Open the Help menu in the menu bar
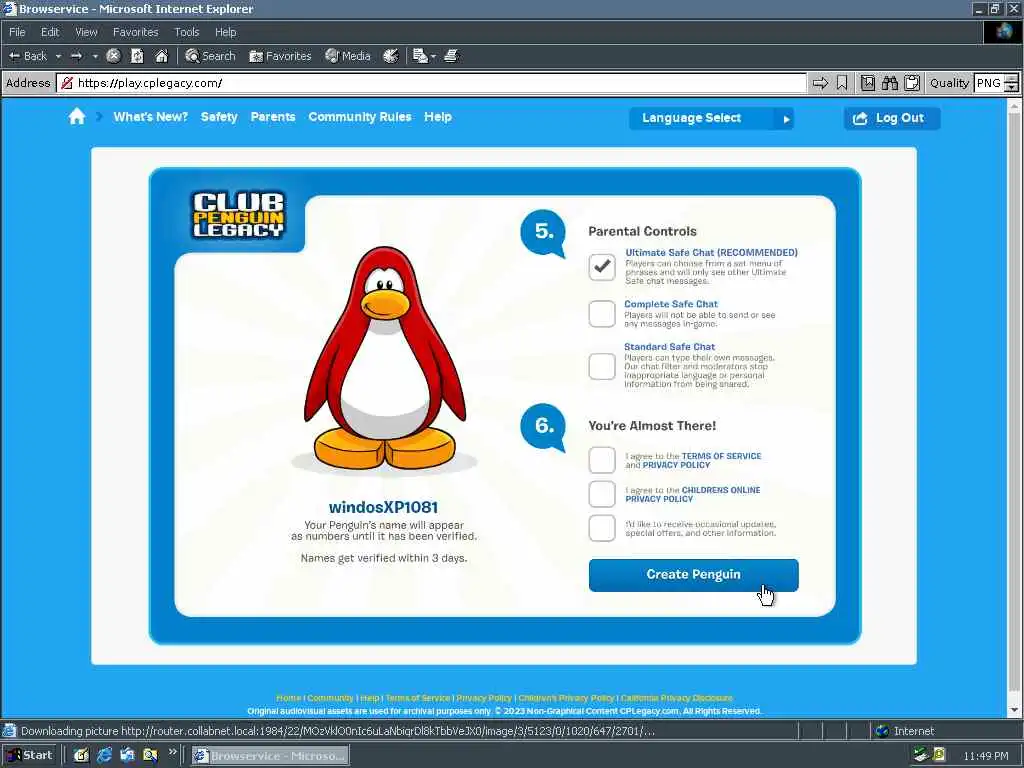This screenshot has width=1024, height=768. [225, 32]
